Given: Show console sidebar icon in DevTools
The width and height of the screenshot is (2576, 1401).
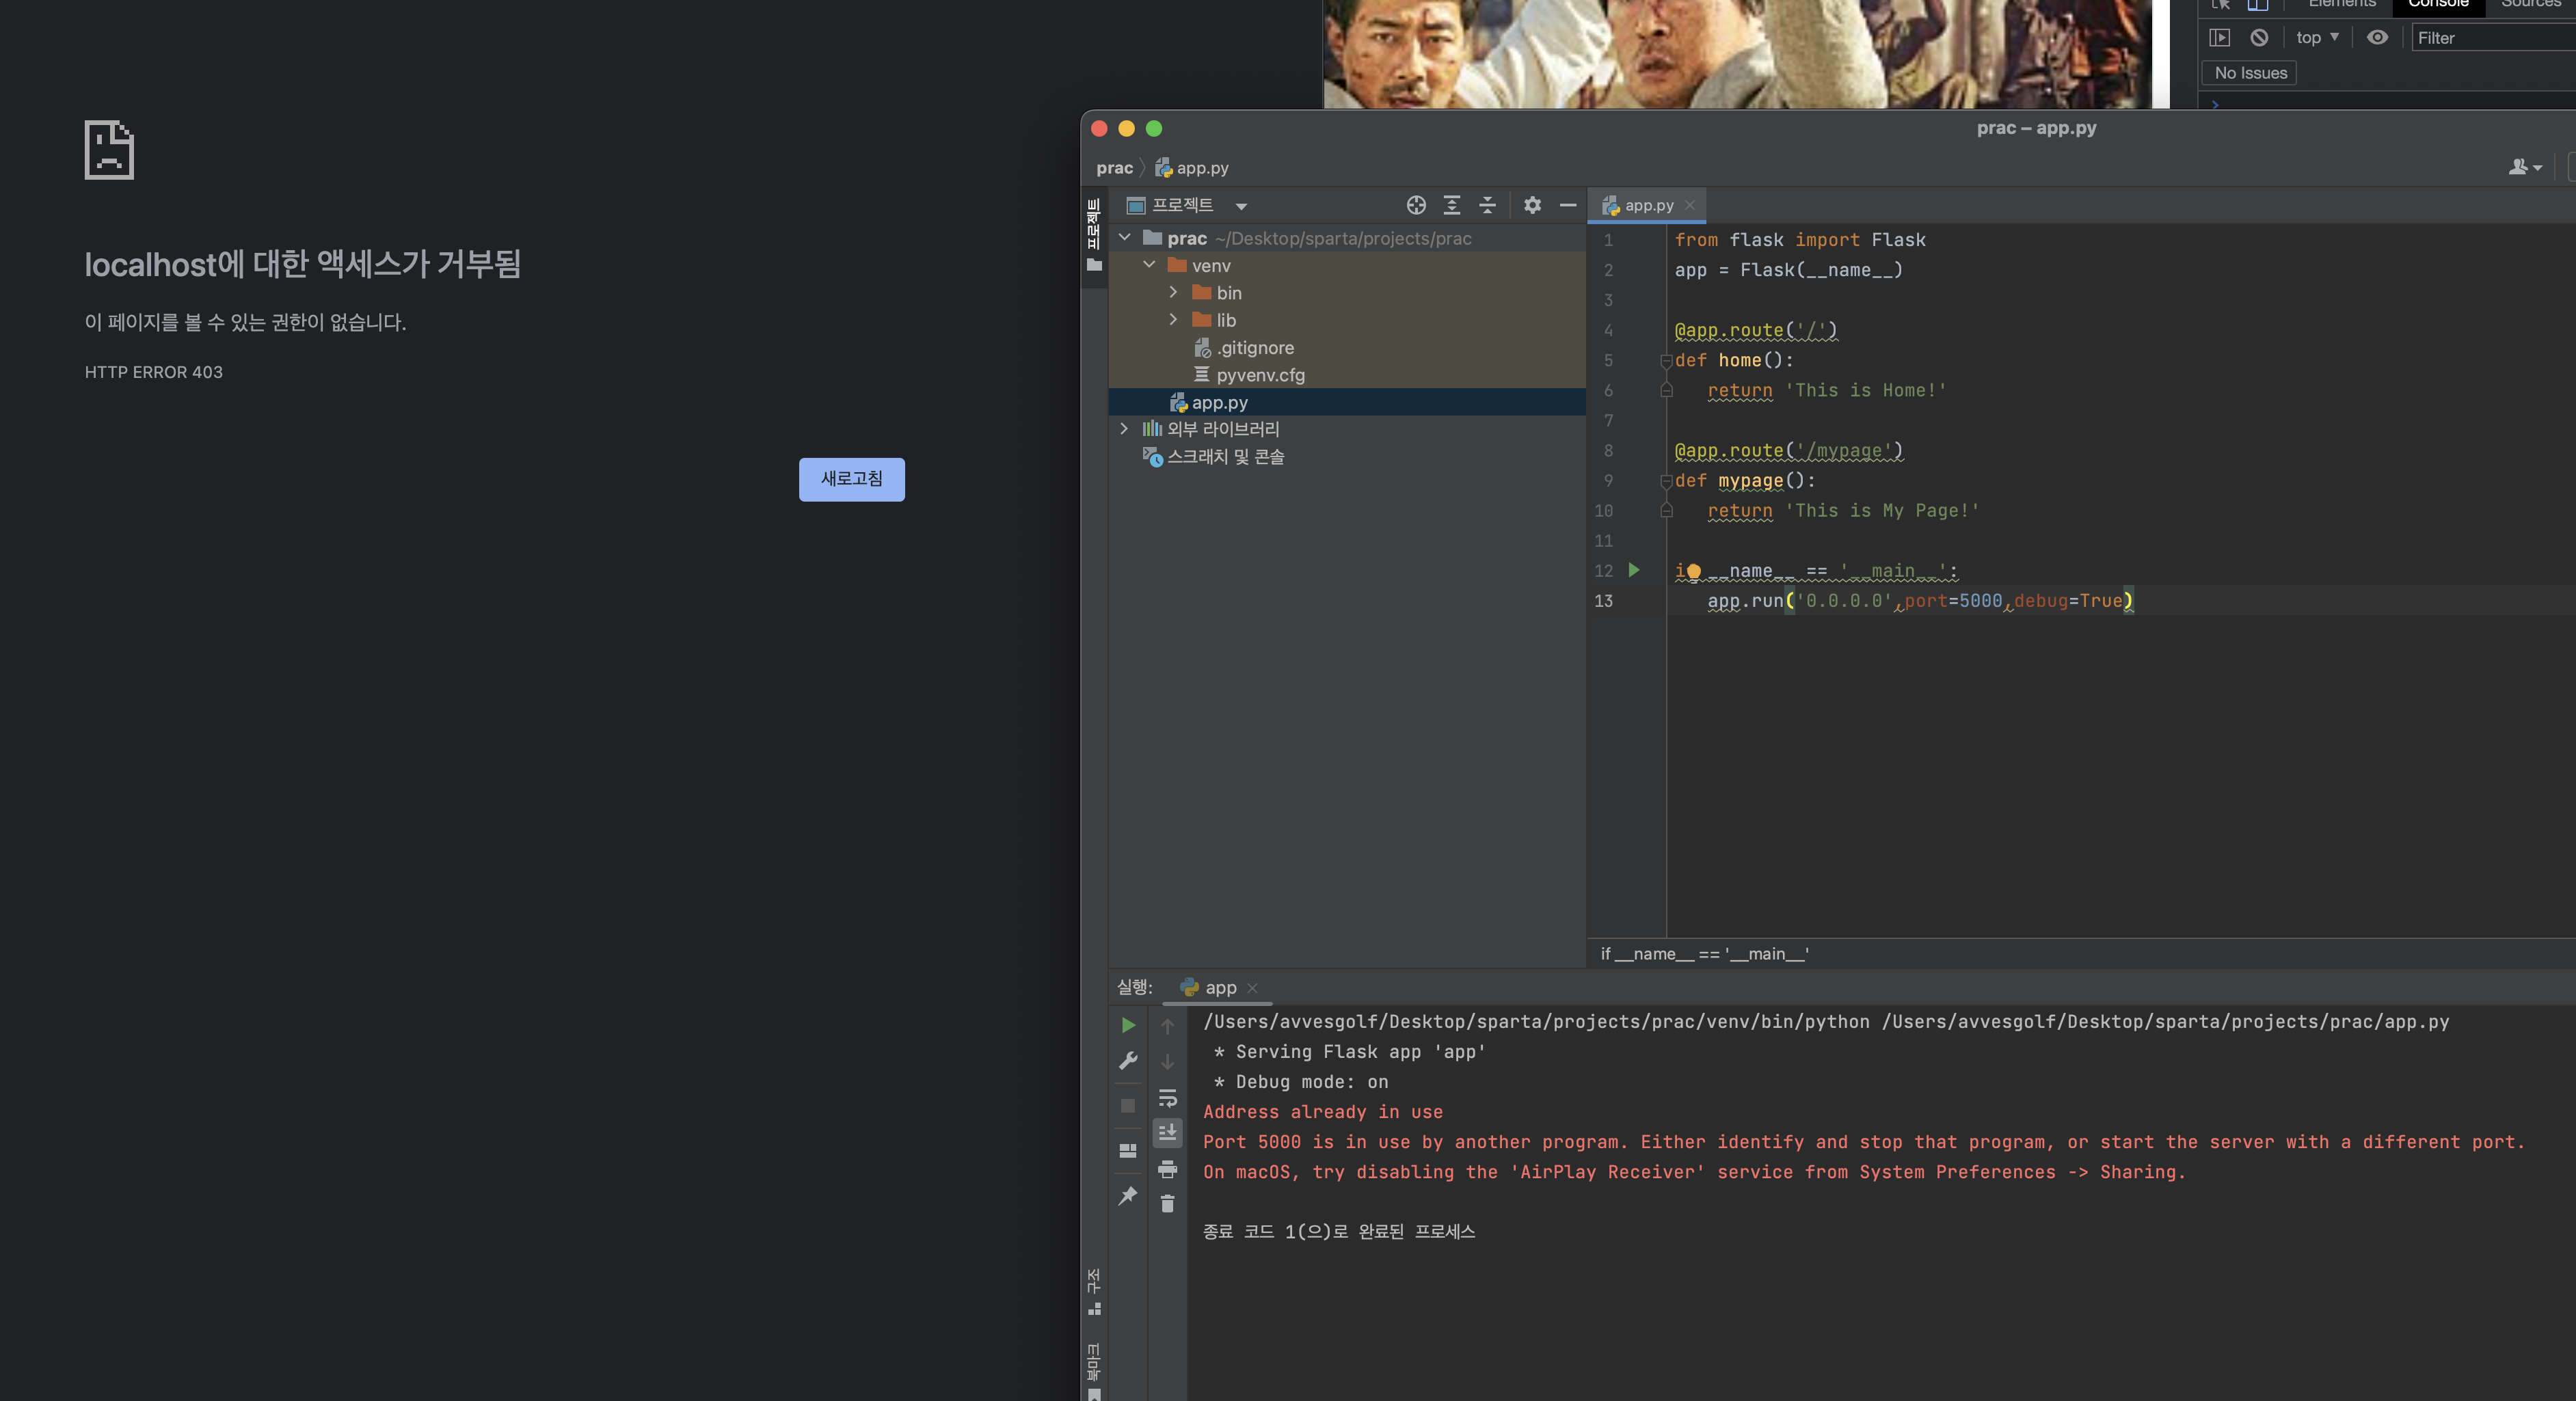Looking at the screenshot, I should (x=2220, y=37).
